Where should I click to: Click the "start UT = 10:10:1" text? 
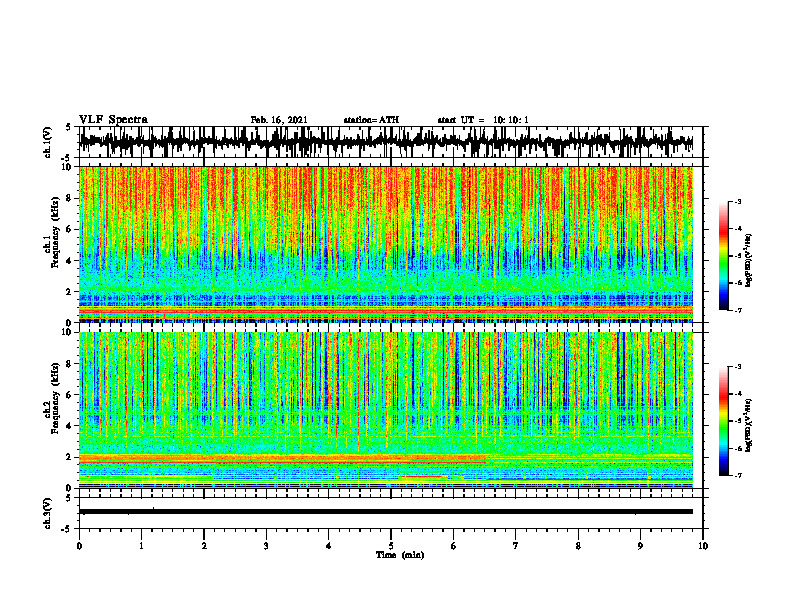(483, 120)
